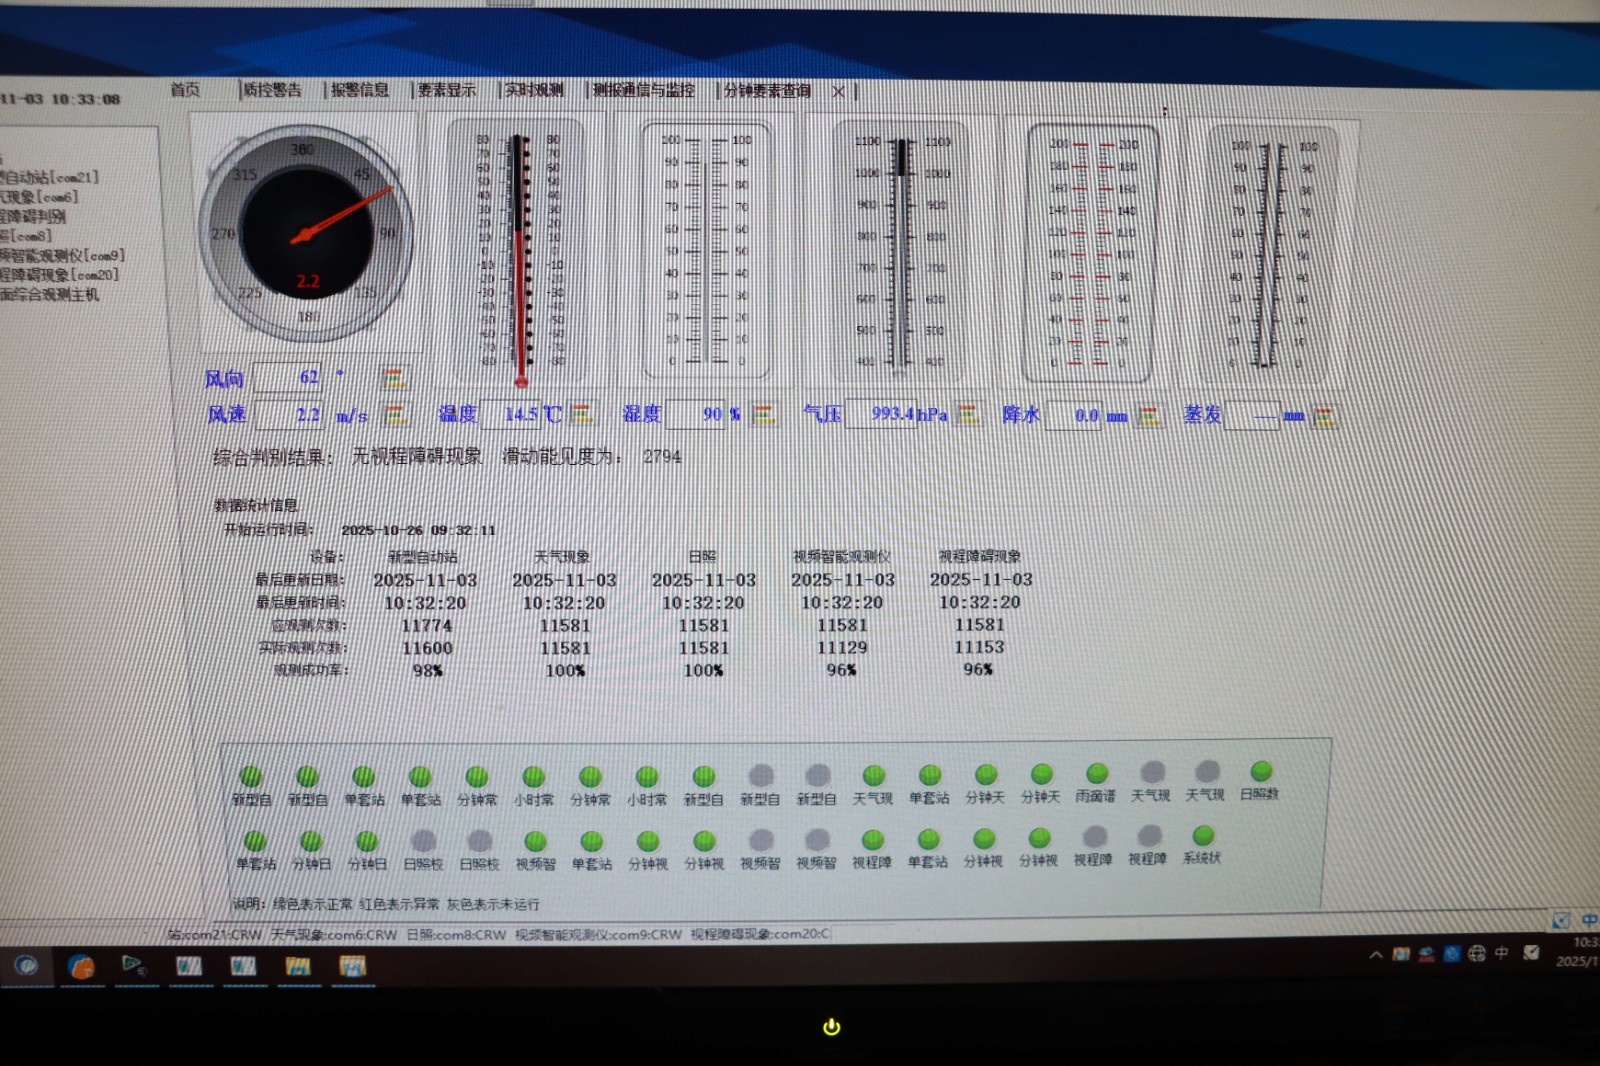Viewport: 1600px width, 1066px height.
Task: Open the chart icon beside 气压 reading
Action: click(968, 414)
